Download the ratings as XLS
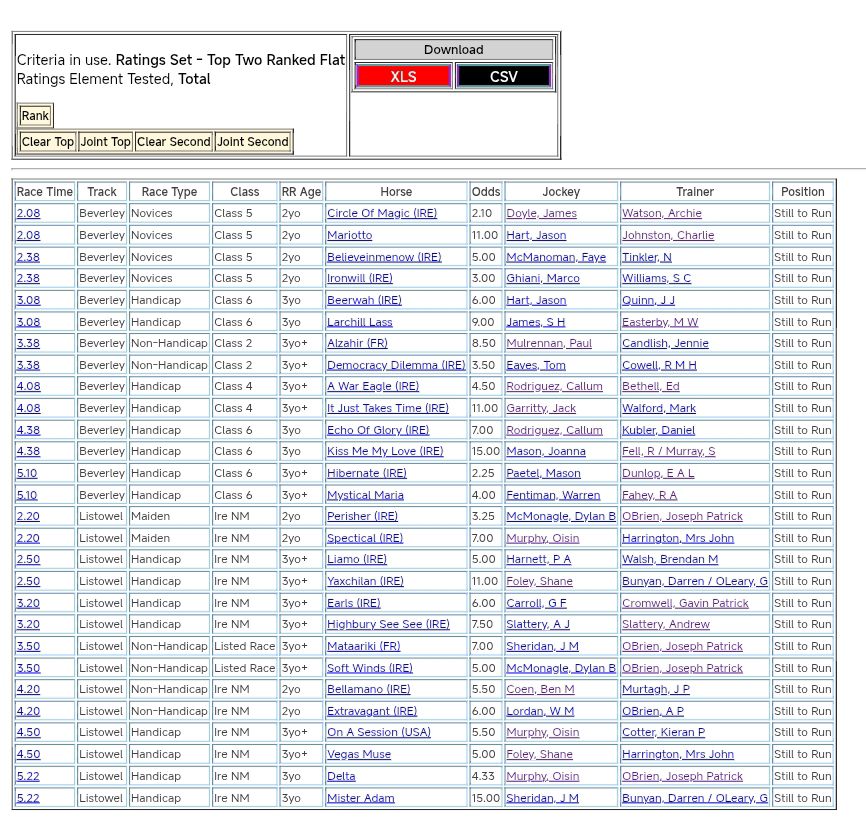The height and width of the screenshot is (823, 866). [403, 77]
